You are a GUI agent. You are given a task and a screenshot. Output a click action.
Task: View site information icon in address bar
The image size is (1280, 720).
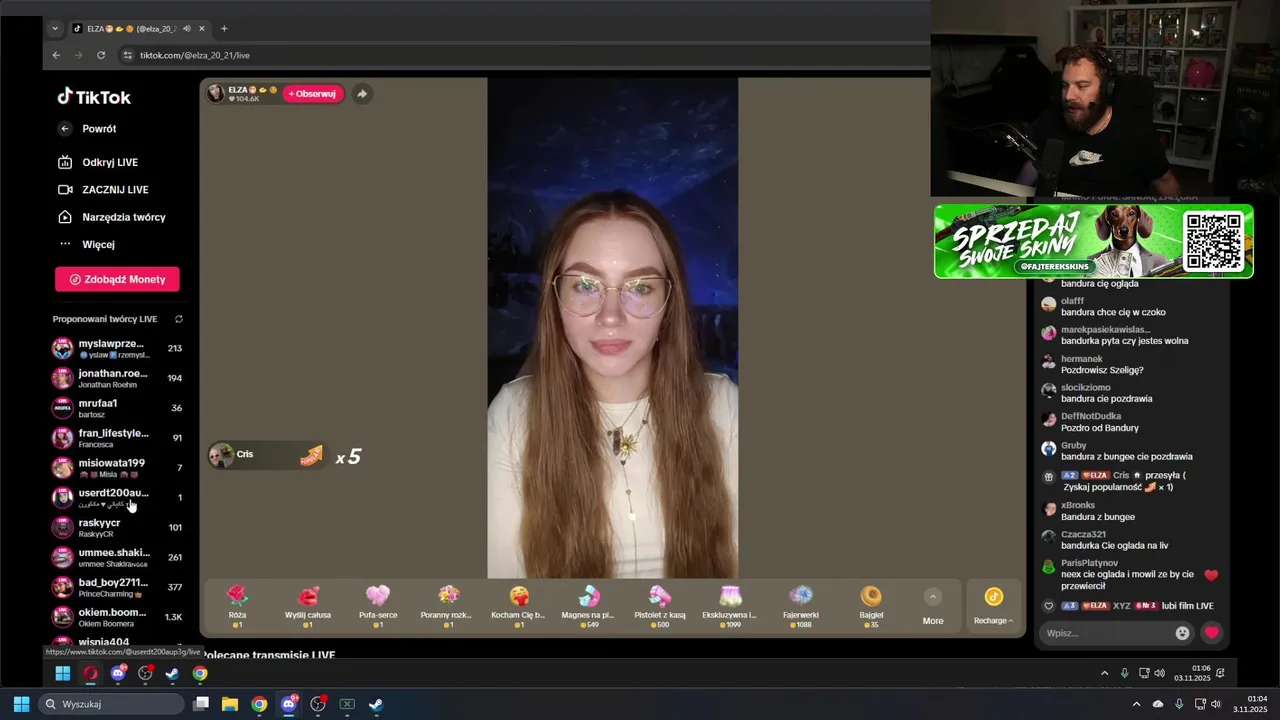point(127,55)
